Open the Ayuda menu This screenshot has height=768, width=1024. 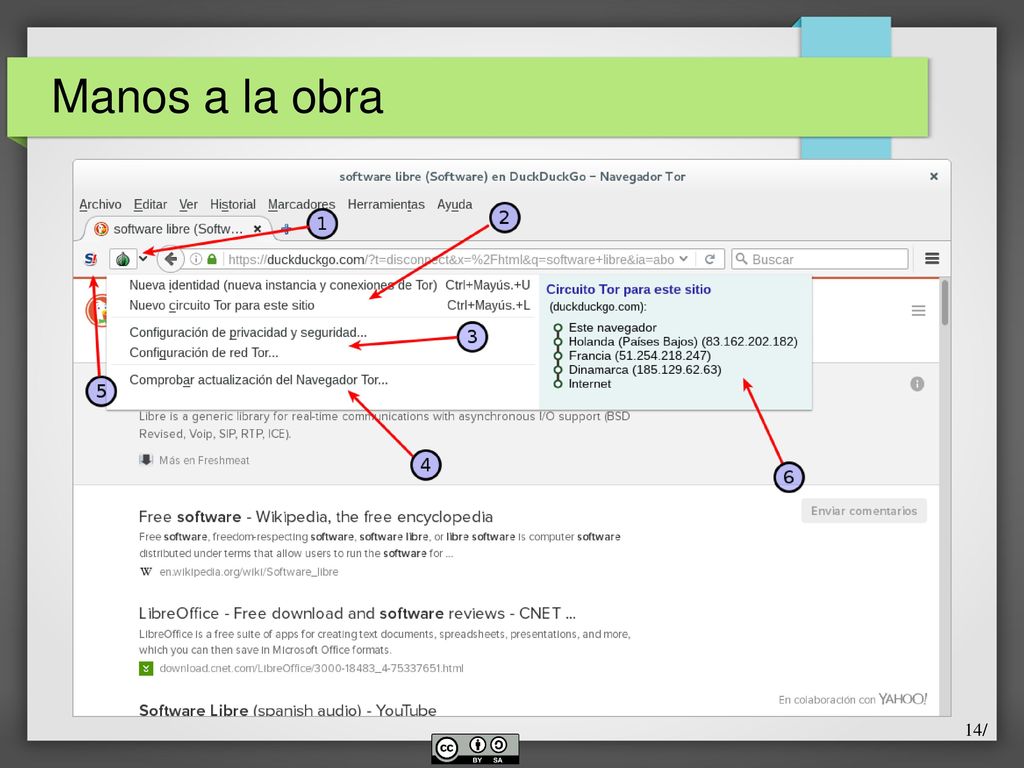tap(455, 204)
